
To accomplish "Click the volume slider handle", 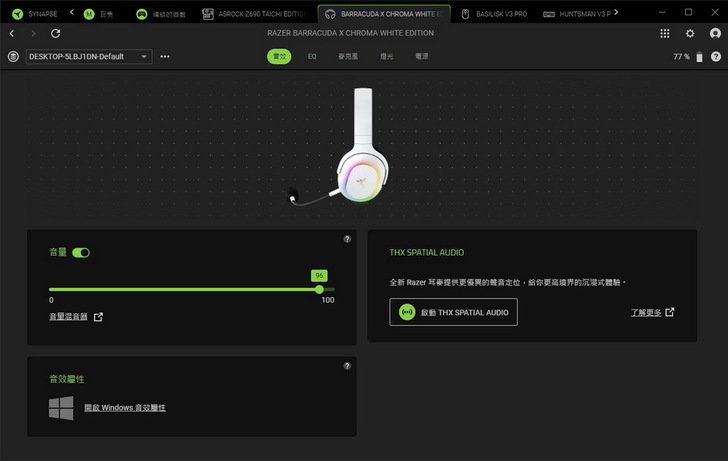I will pos(319,289).
